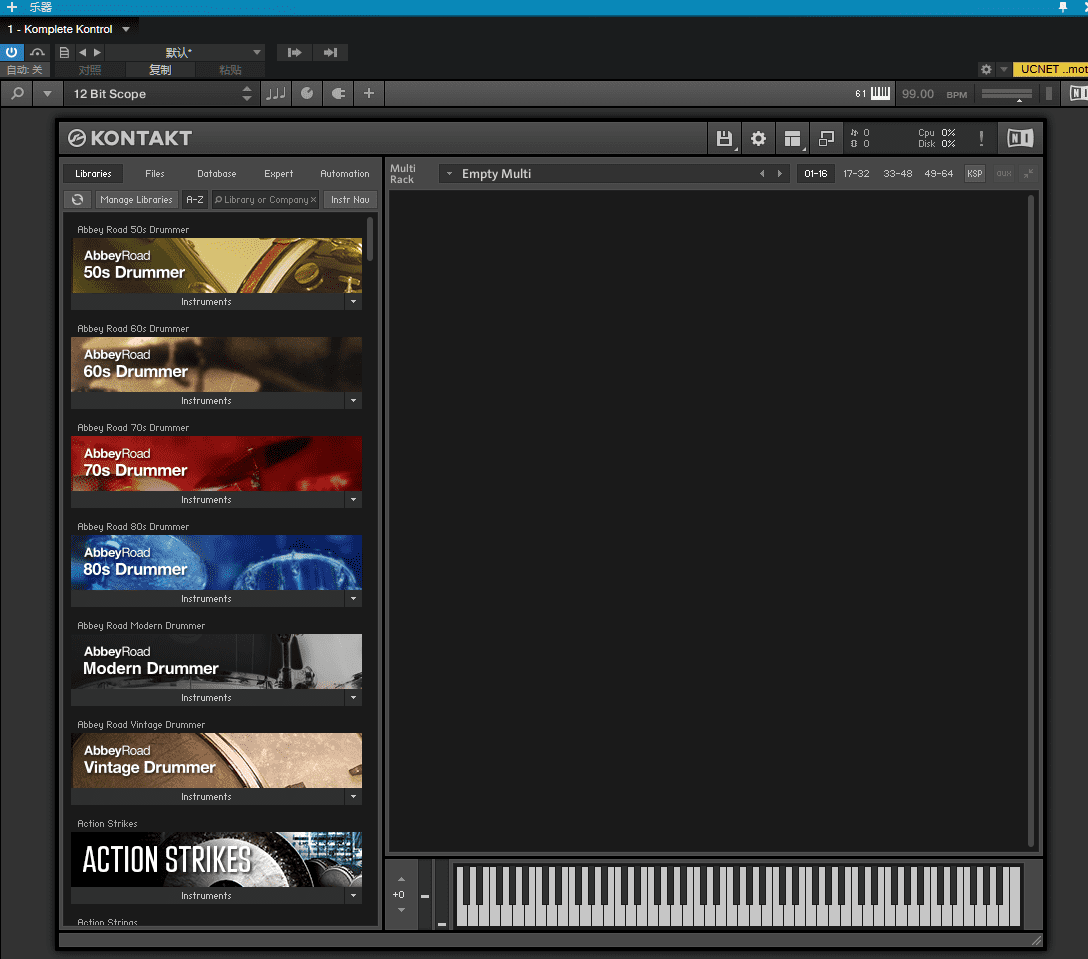Switch to the Expert tab
Screen dimensions: 1088x959
pos(278,173)
